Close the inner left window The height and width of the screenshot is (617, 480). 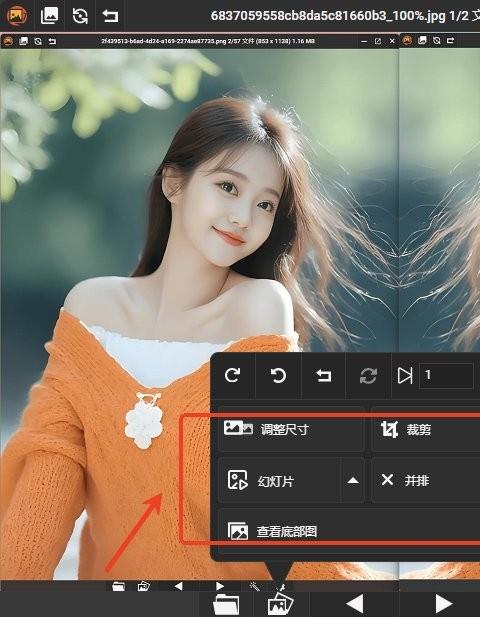(392, 41)
